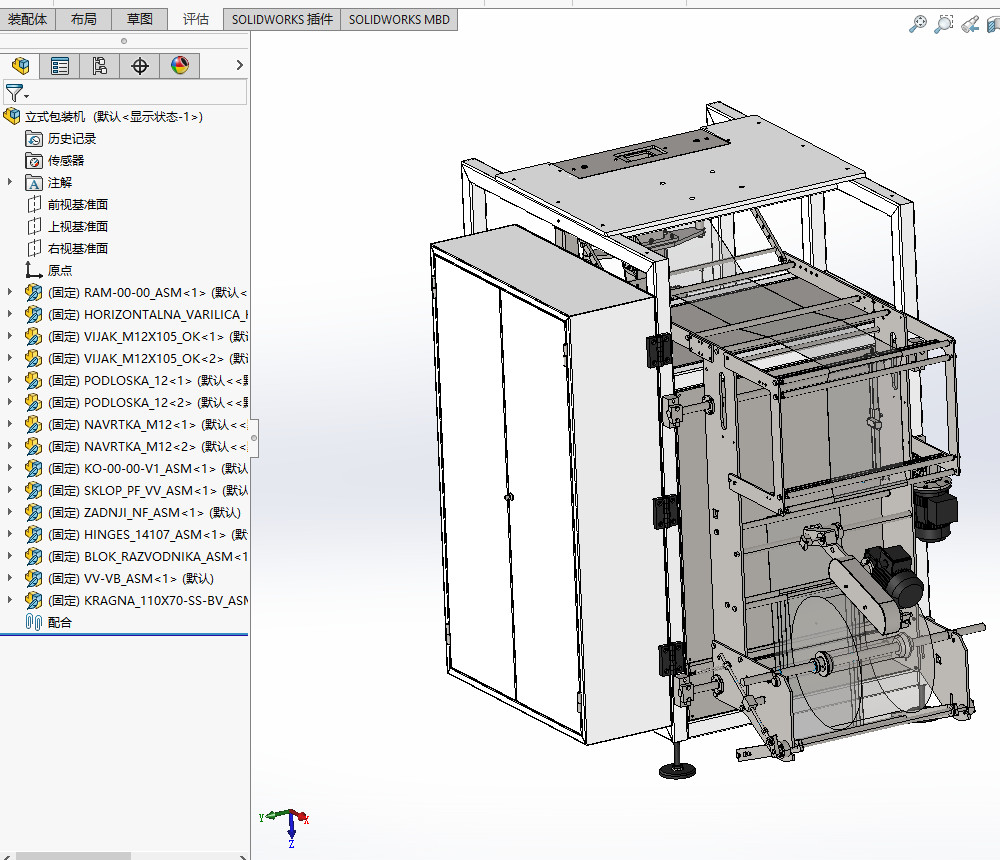Click the Section View icon
The height and width of the screenshot is (860, 1000).
(x=993, y=24)
